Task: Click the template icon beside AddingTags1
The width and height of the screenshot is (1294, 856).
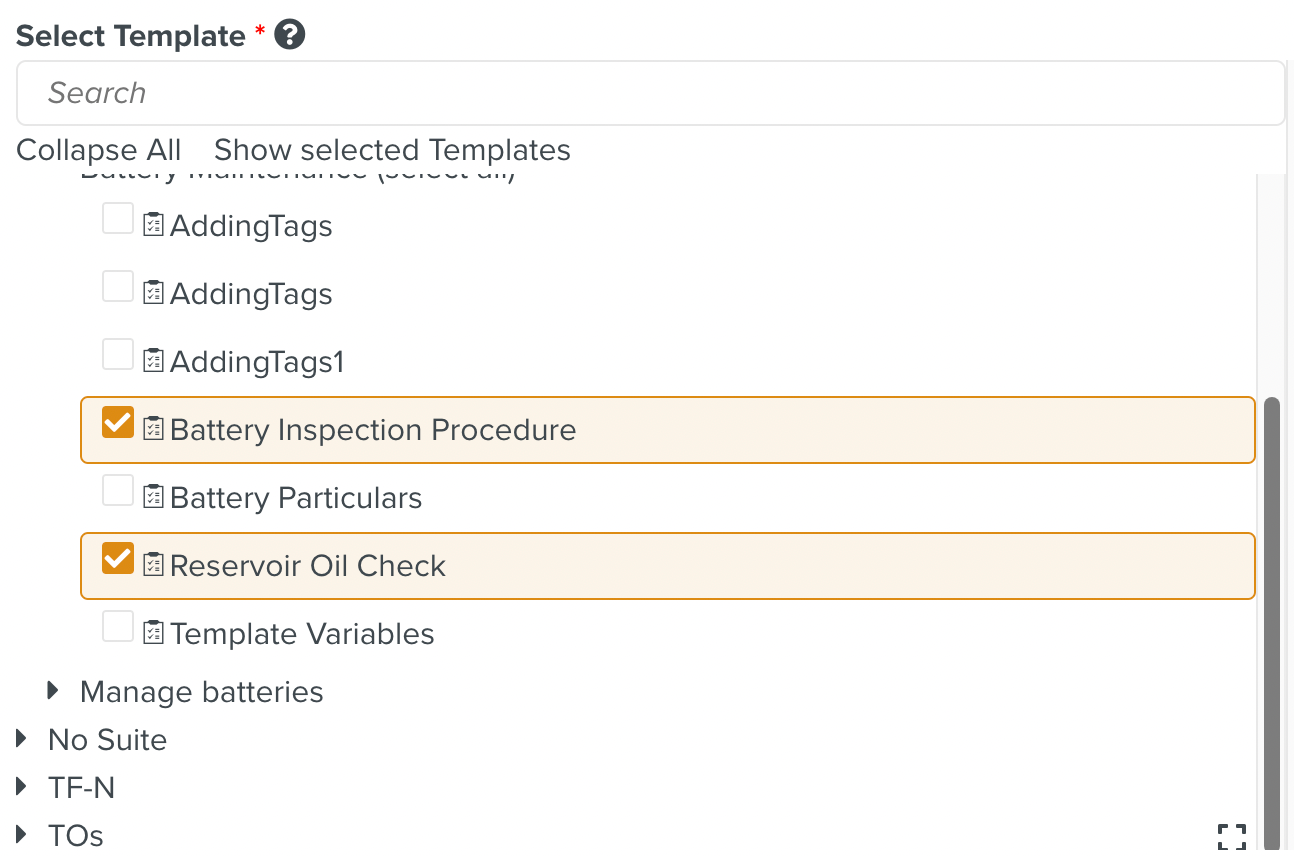Action: 154,361
